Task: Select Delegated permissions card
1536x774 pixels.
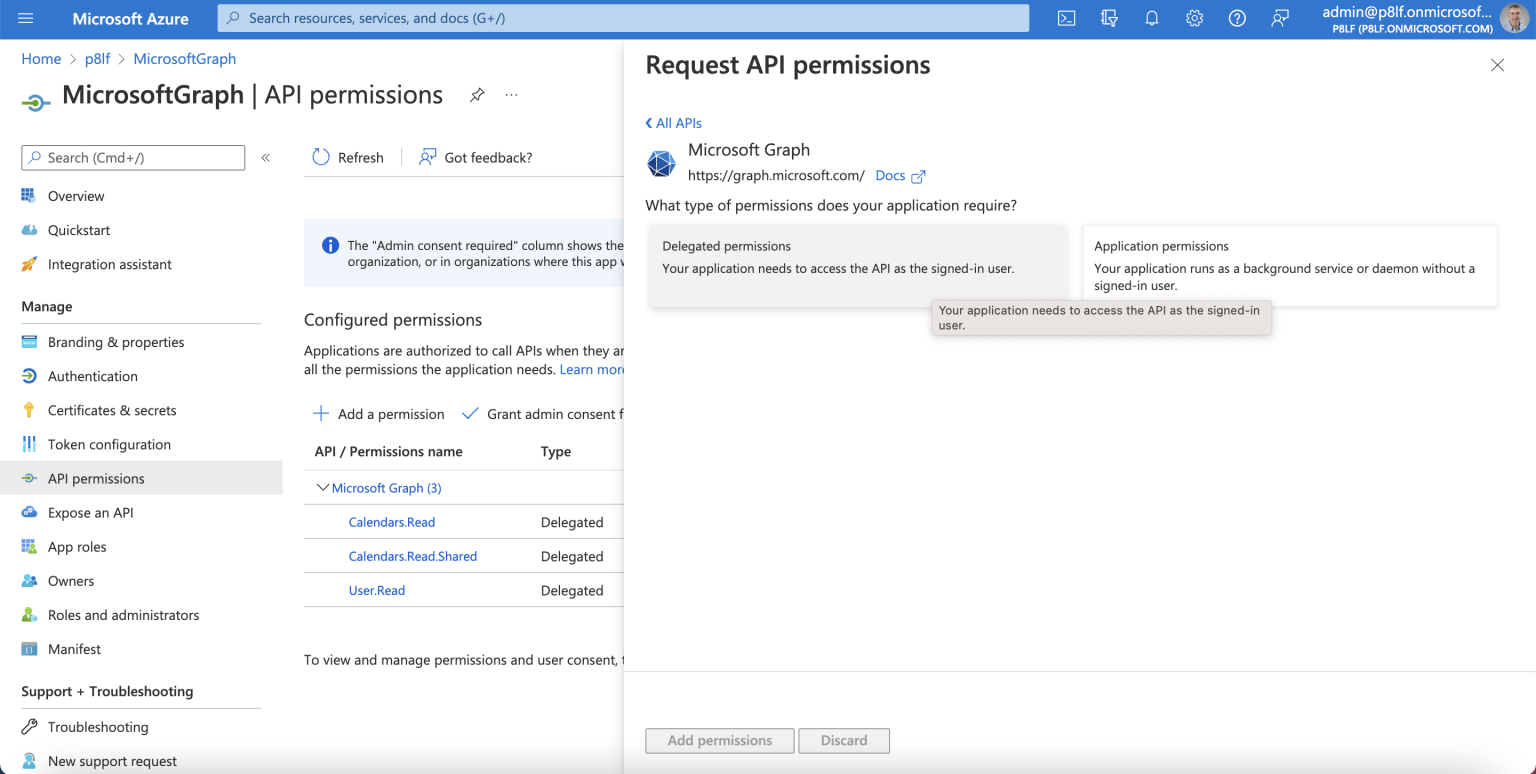Action: (x=857, y=264)
